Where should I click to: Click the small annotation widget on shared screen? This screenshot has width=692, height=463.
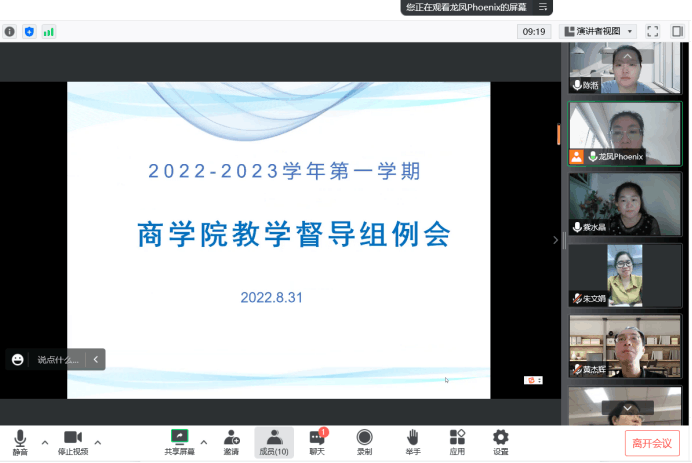pyautogui.click(x=533, y=380)
